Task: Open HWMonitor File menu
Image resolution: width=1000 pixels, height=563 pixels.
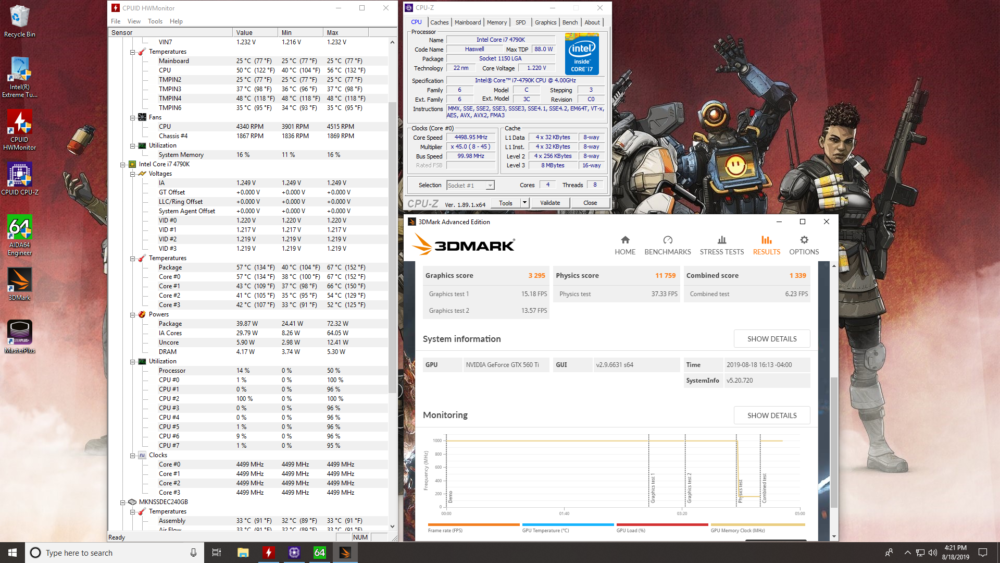Action: pos(115,21)
